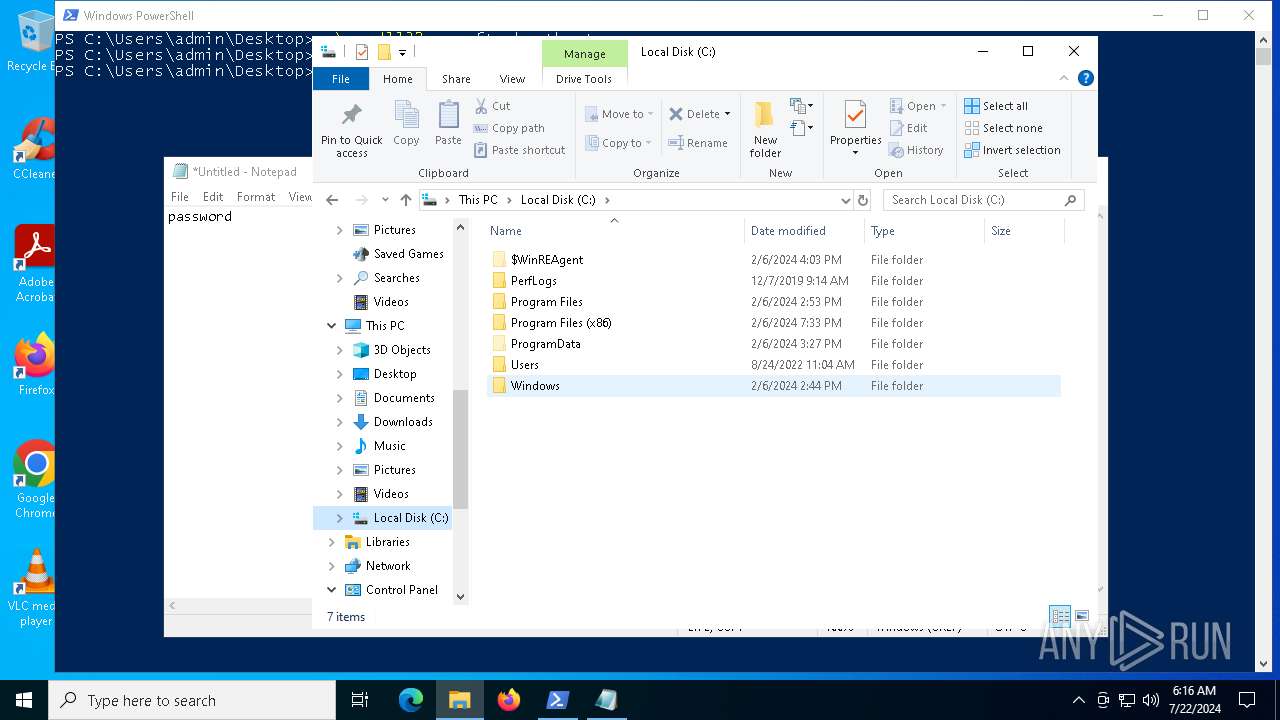Open Notepad Format menu

(256, 197)
